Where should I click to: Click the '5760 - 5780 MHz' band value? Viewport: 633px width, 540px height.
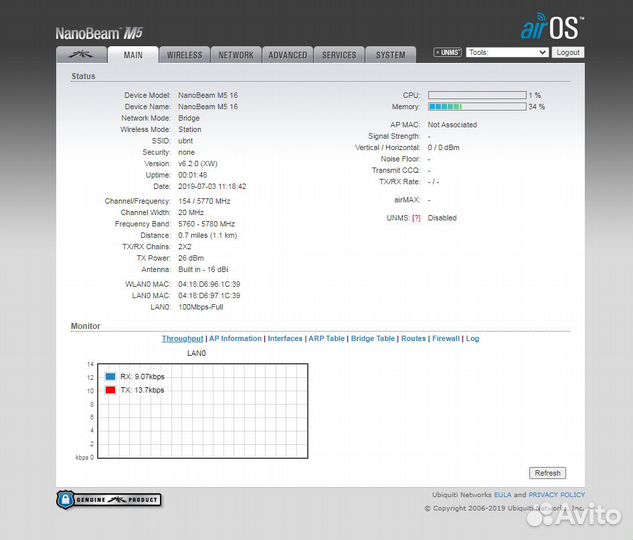click(206, 224)
